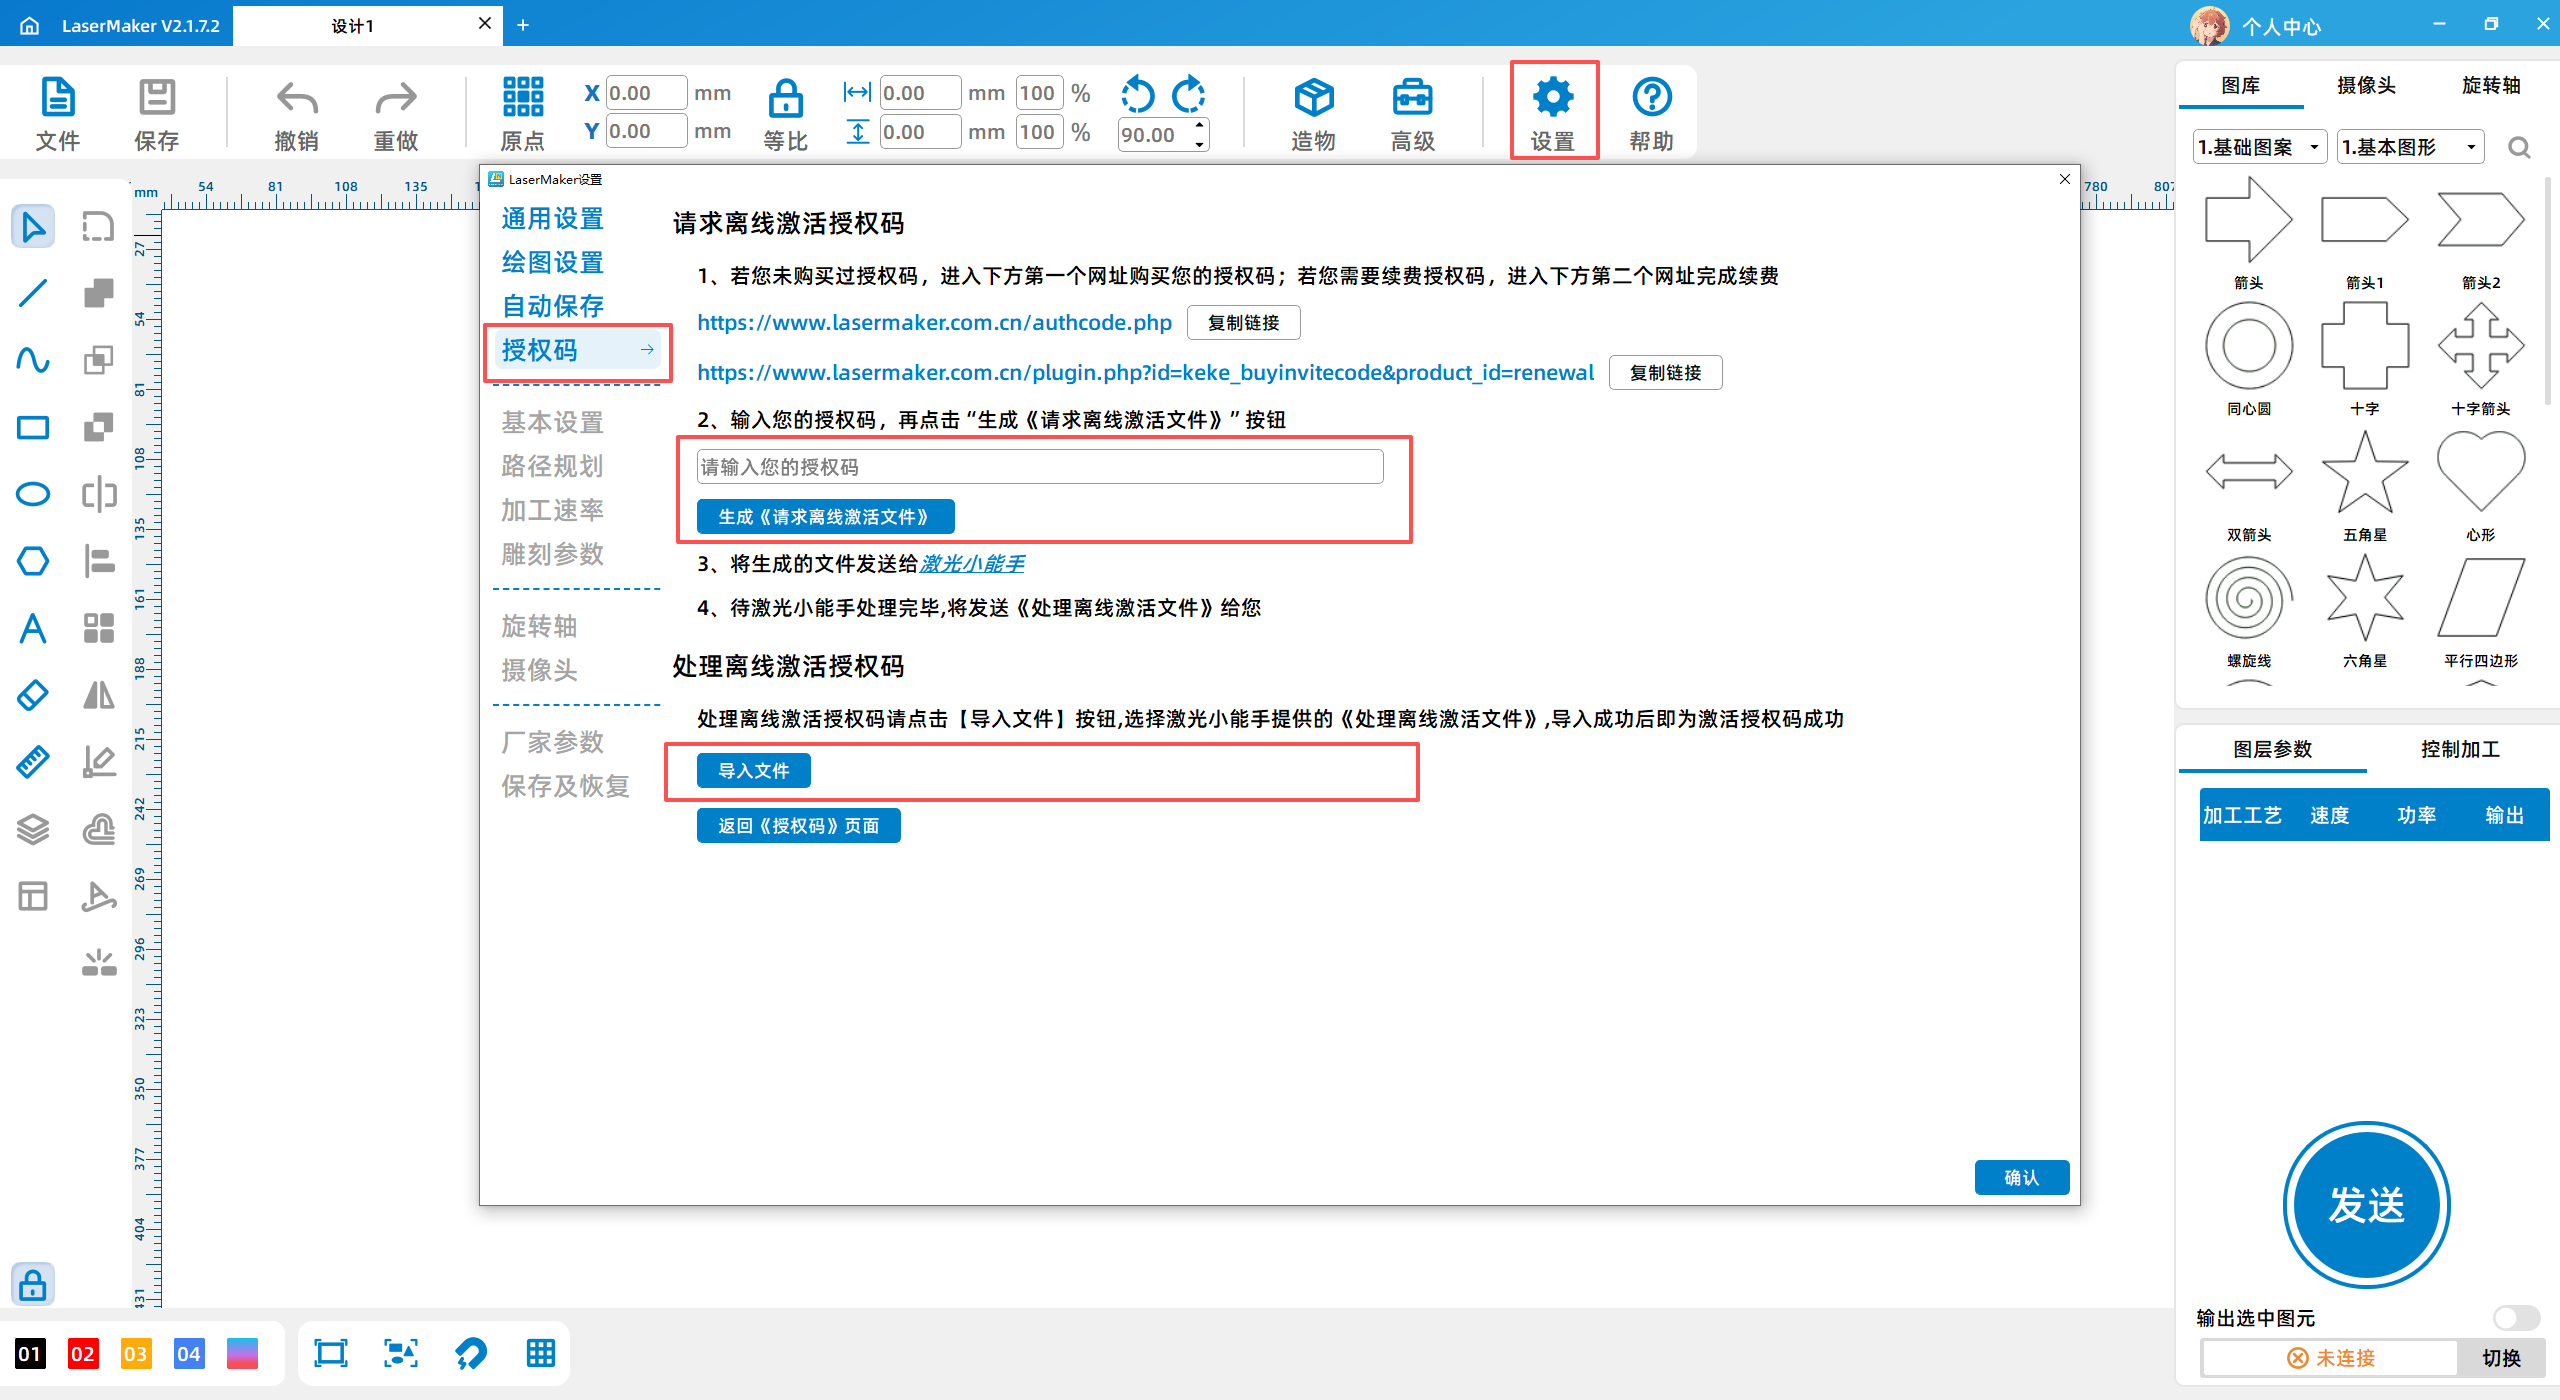Click the 造物 cube icon
Image resolution: width=2560 pixels, height=1400 pixels.
tap(1313, 98)
